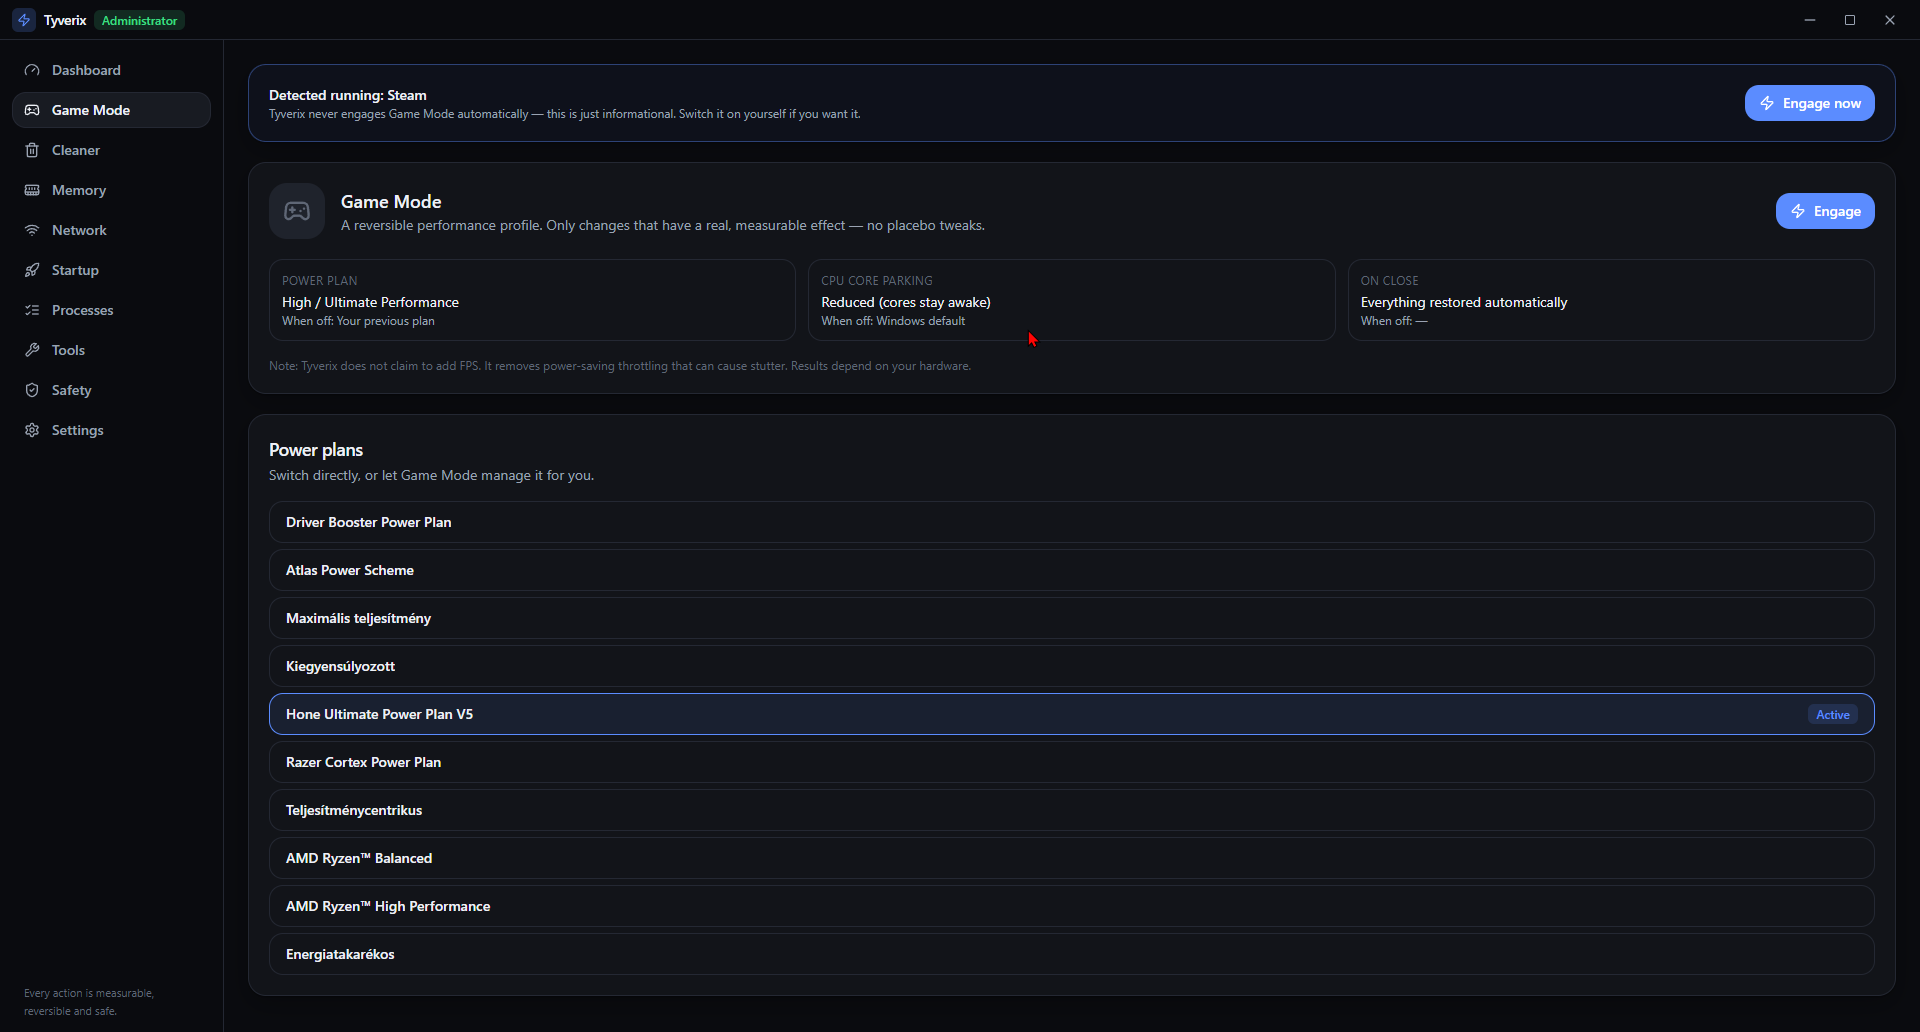This screenshot has width=1920, height=1032.
Task: Click the CPU CORE PARKING info card
Action: pyautogui.click(x=1071, y=300)
